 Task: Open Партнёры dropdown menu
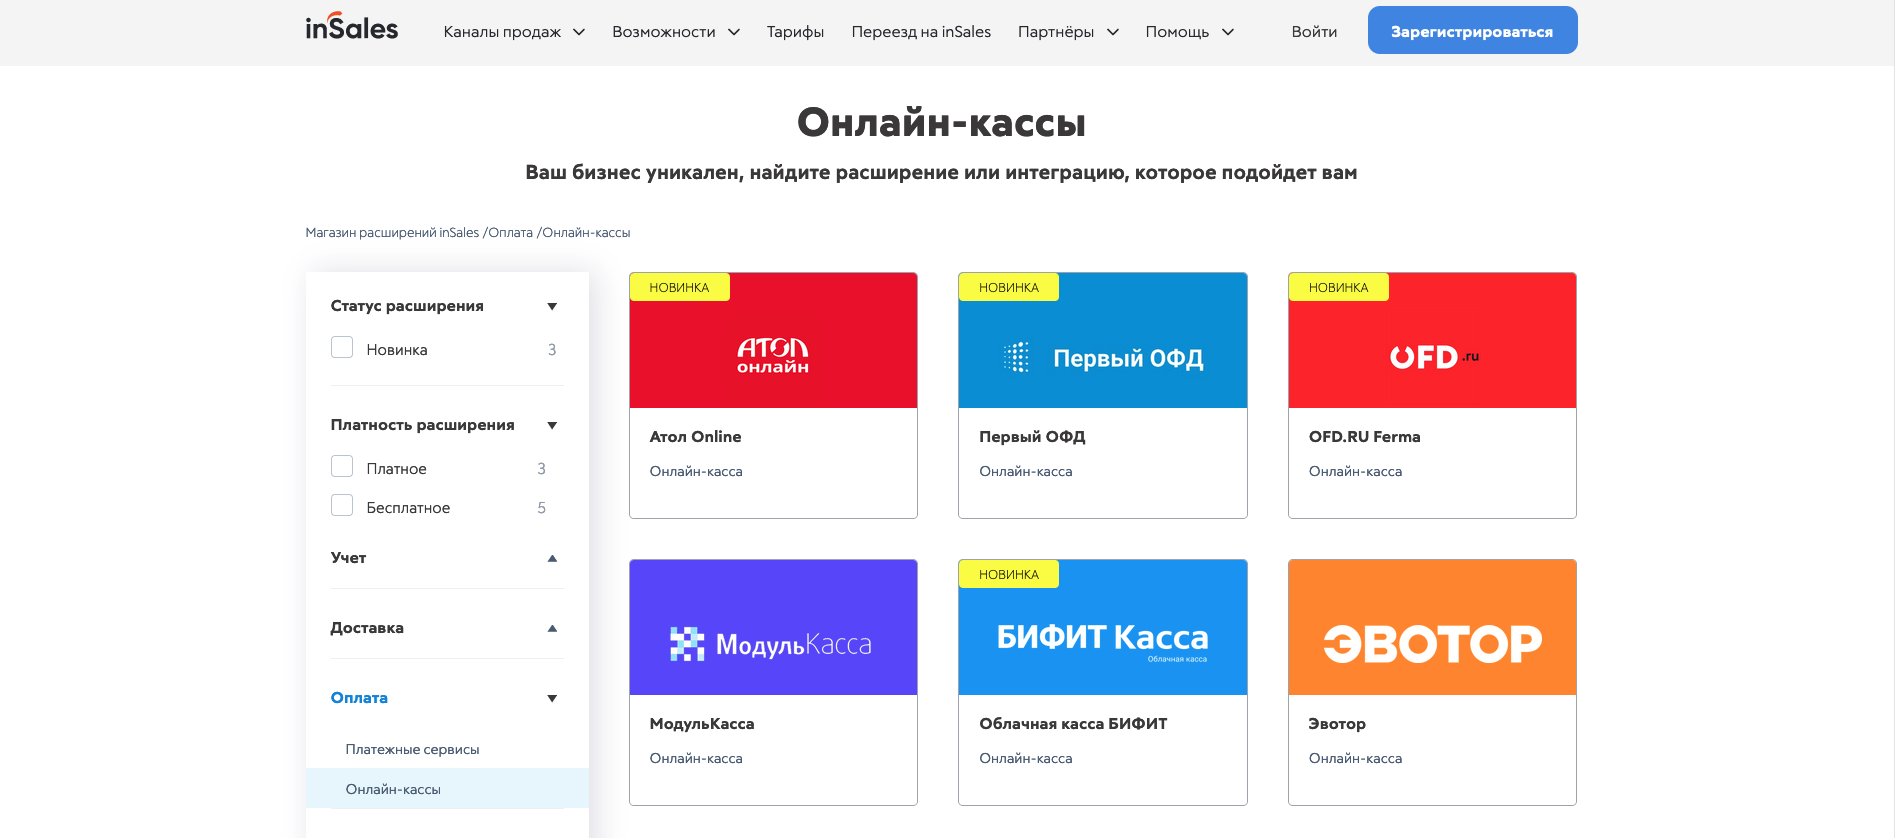click(x=1068, y=32)
